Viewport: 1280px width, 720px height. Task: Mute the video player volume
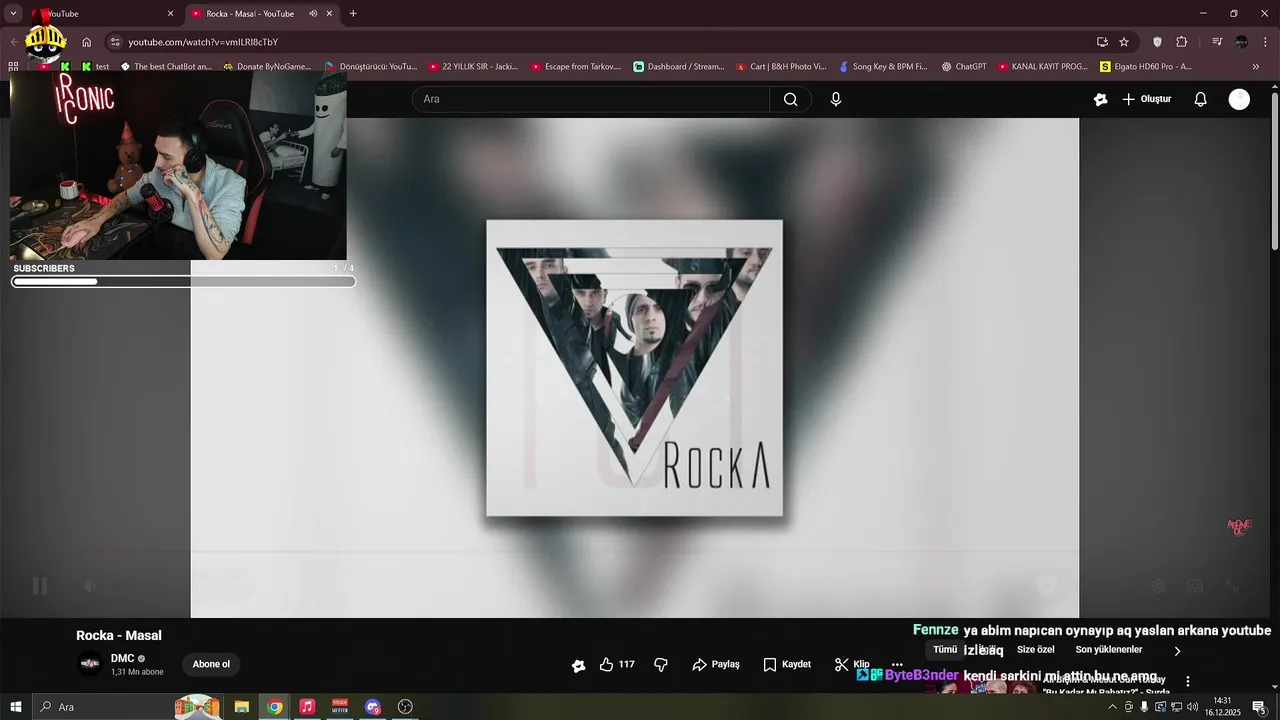click(x=89, y=586)
